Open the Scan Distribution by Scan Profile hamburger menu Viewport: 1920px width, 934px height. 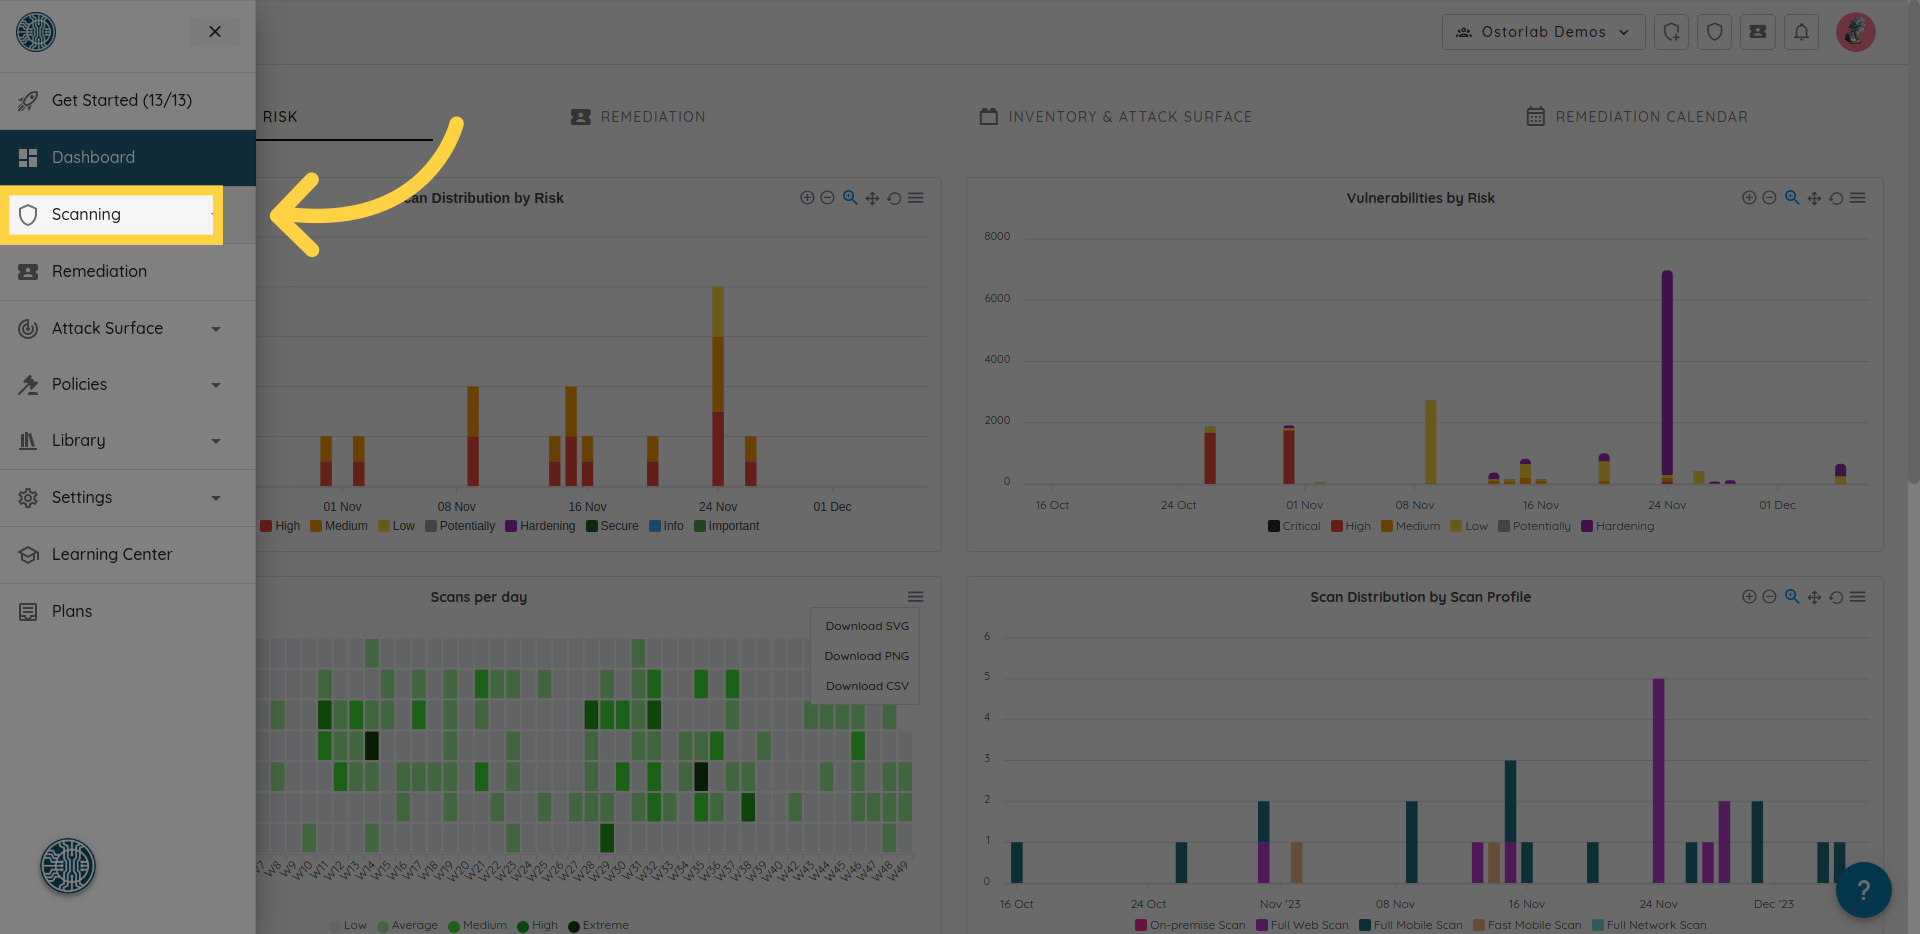click(x=1858, y=597)
